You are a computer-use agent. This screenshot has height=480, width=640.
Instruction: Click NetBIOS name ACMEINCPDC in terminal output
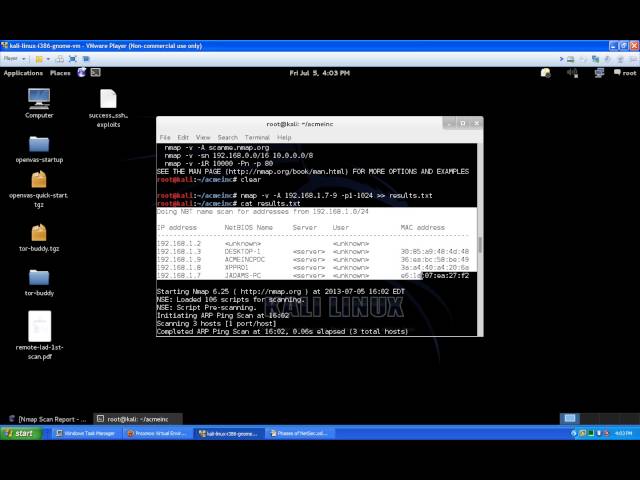[x=244, y=260]
